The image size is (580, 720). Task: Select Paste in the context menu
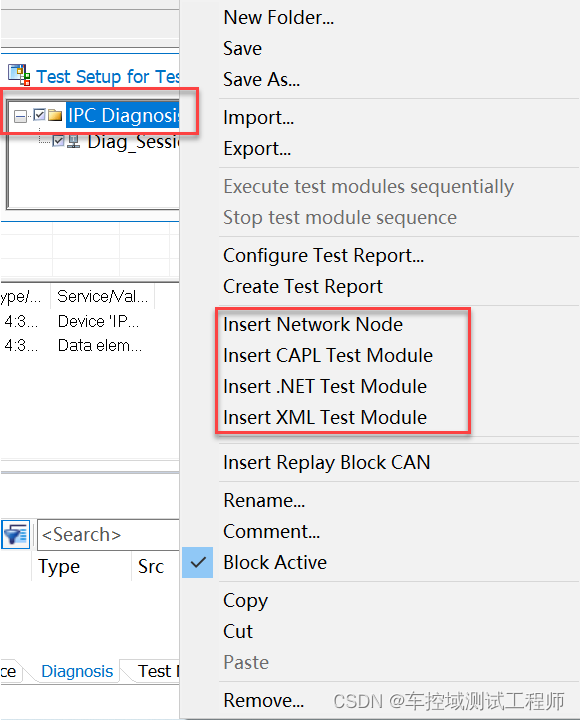click(x=246, y=663)
